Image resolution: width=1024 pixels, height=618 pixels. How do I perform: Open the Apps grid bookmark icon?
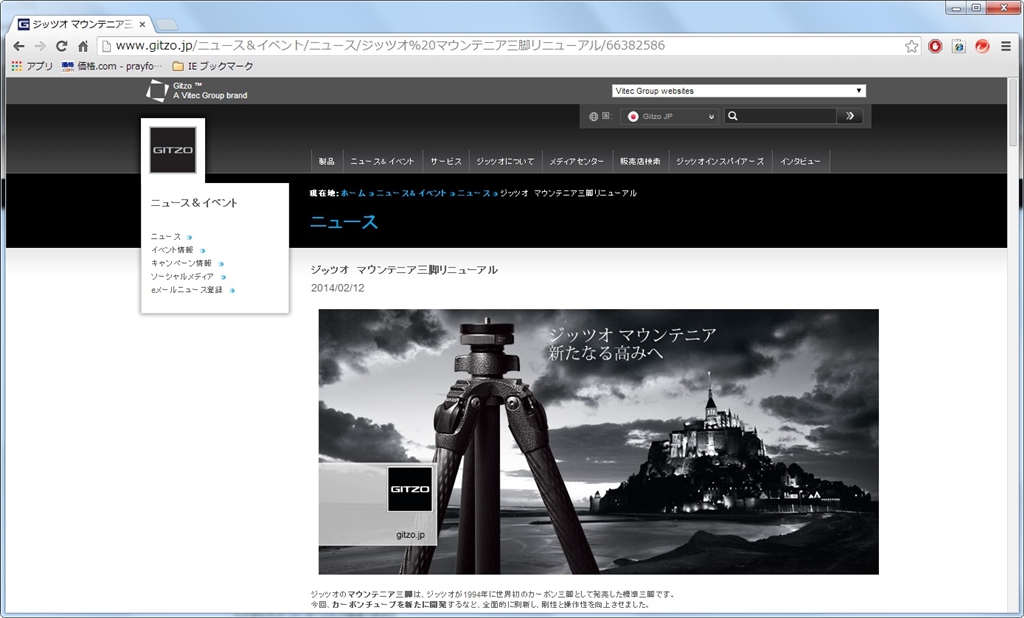click(x=17, y=66)
